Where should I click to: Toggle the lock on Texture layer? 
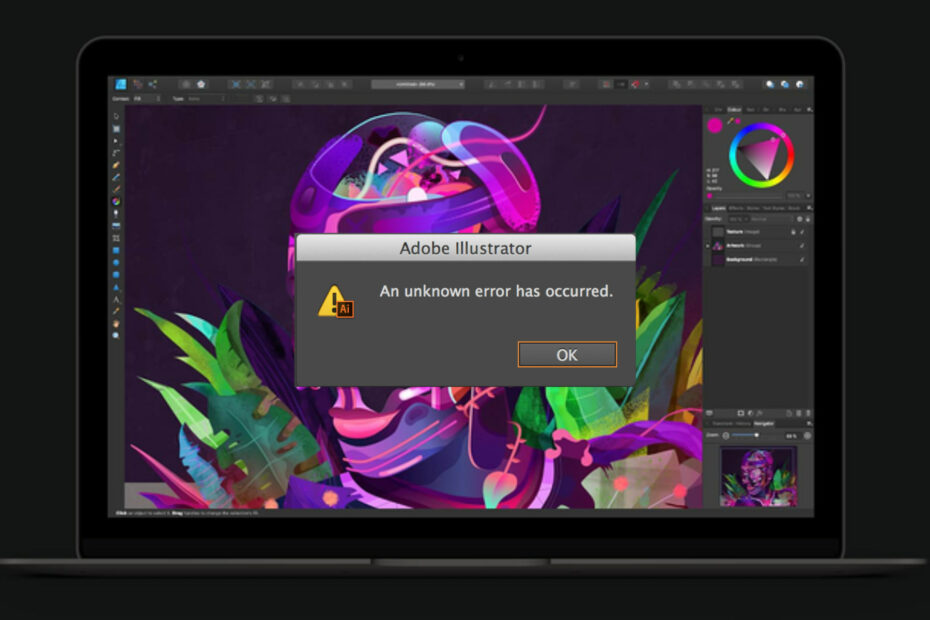point(793,232)
